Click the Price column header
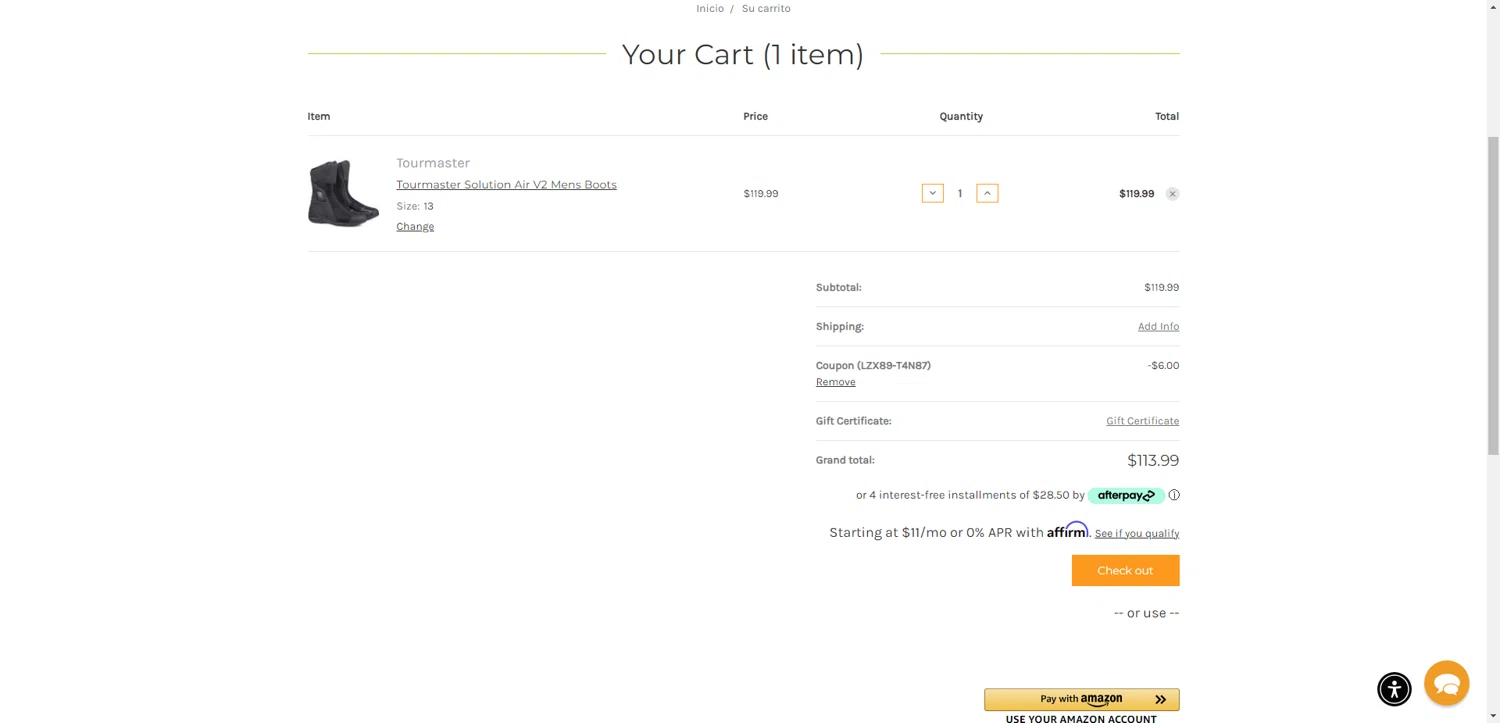1500x723 pixels. (755, 117)
